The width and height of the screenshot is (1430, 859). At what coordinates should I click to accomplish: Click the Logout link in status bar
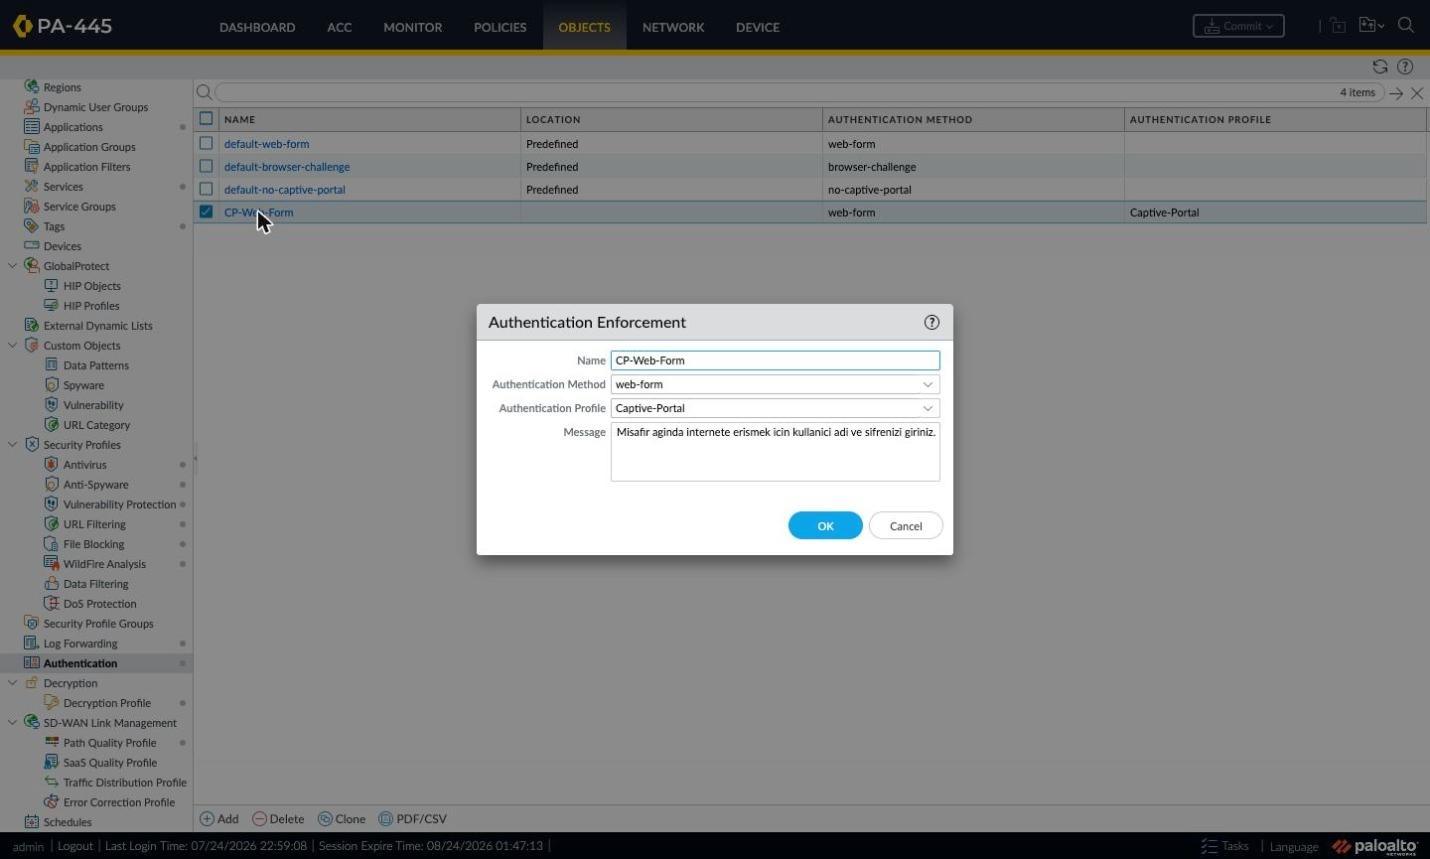pos(75,846)
